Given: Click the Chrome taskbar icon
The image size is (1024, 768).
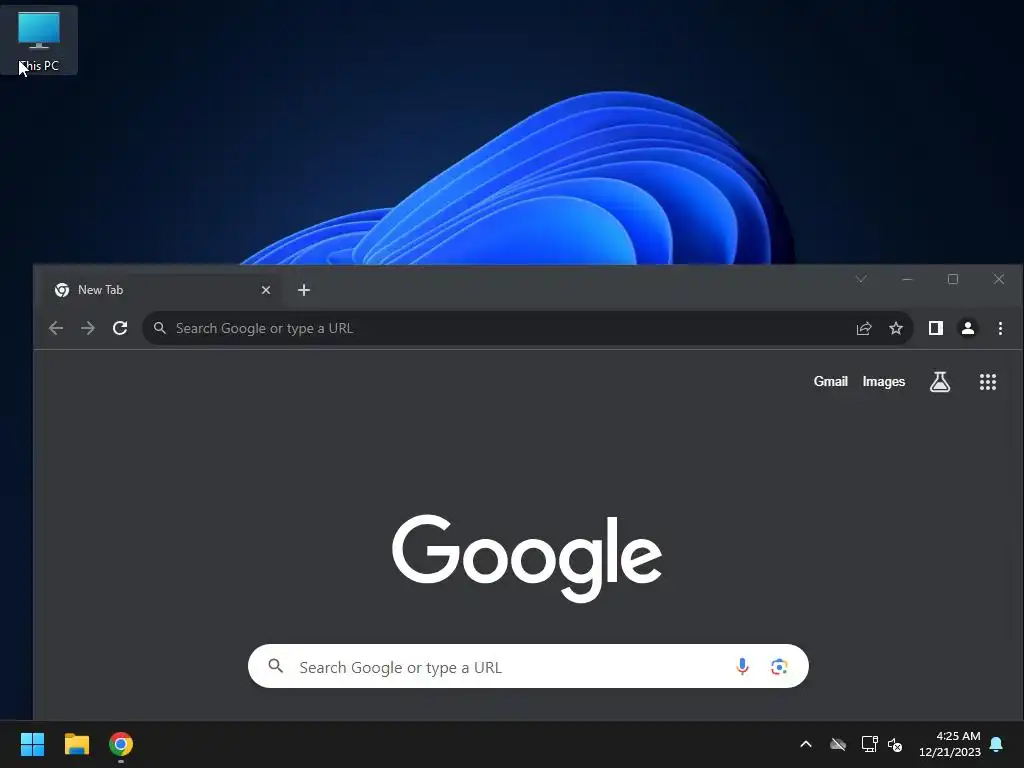Looking at the screenshot, I should [121, 744].
